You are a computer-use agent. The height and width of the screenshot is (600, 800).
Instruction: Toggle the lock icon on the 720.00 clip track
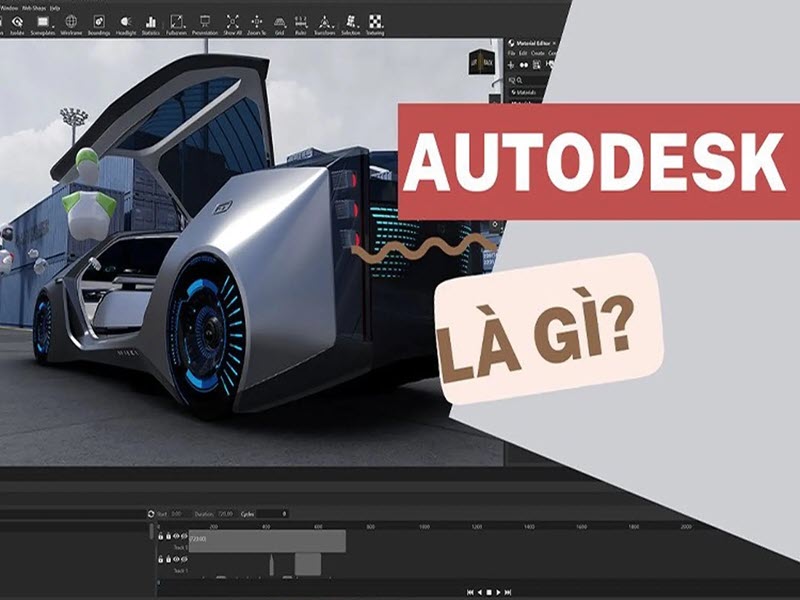168,536
